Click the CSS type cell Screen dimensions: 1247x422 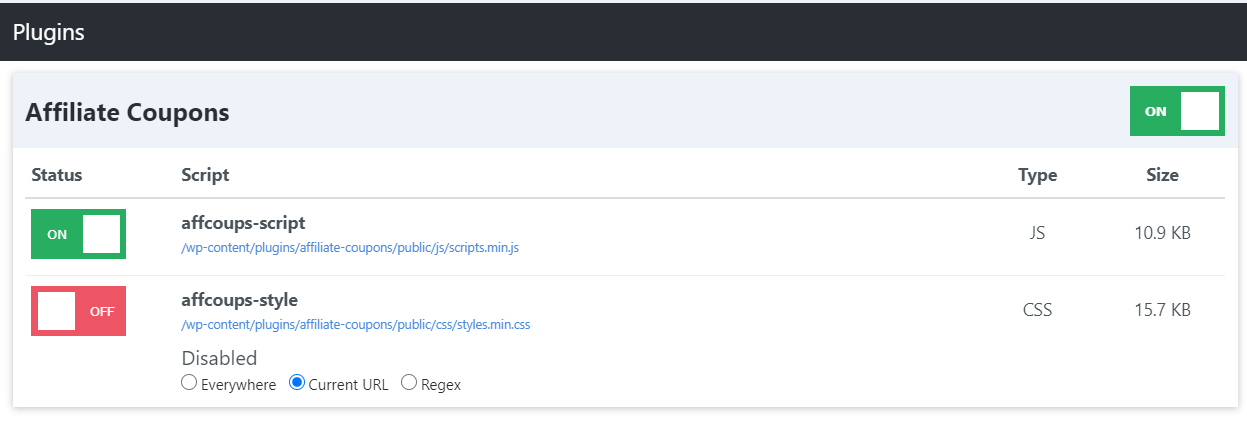point(1037,310)
